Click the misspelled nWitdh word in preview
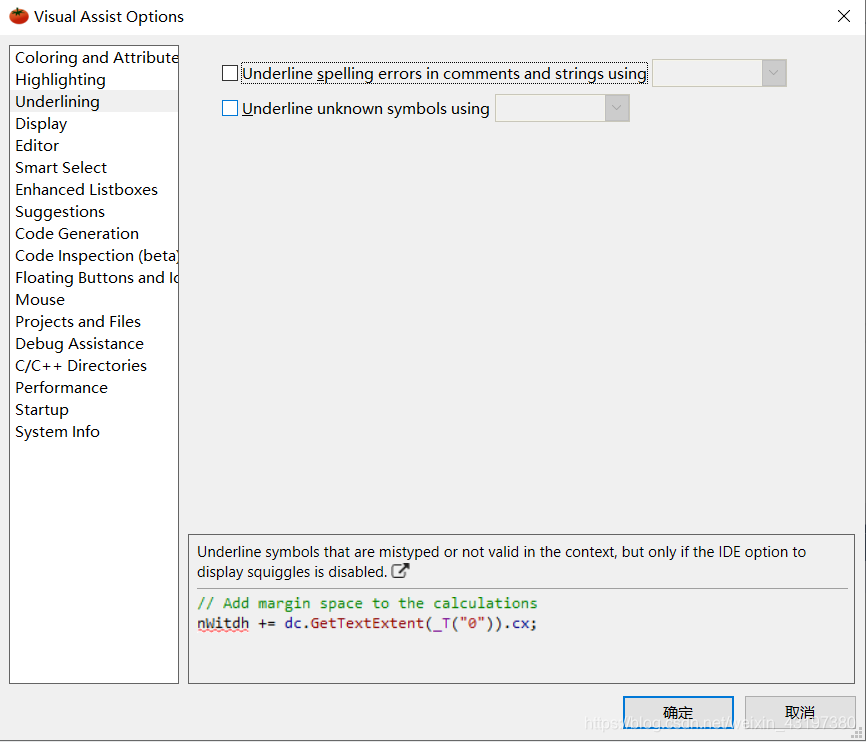The height and width of the screenshot is (742, 866). [223, 624]
